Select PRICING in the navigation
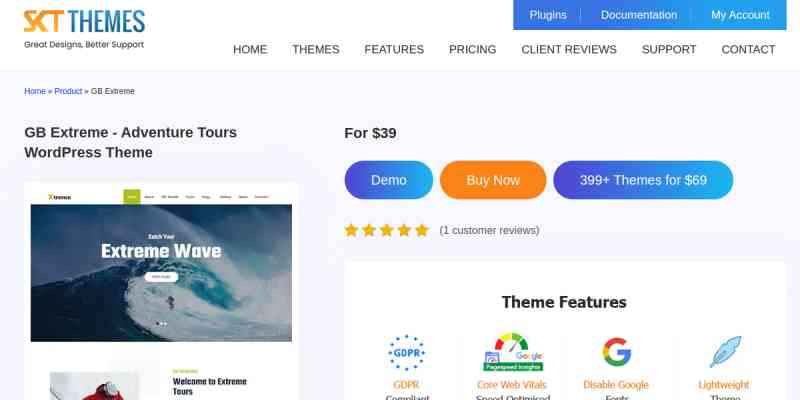The image size is (800, 400). (472, 49)
